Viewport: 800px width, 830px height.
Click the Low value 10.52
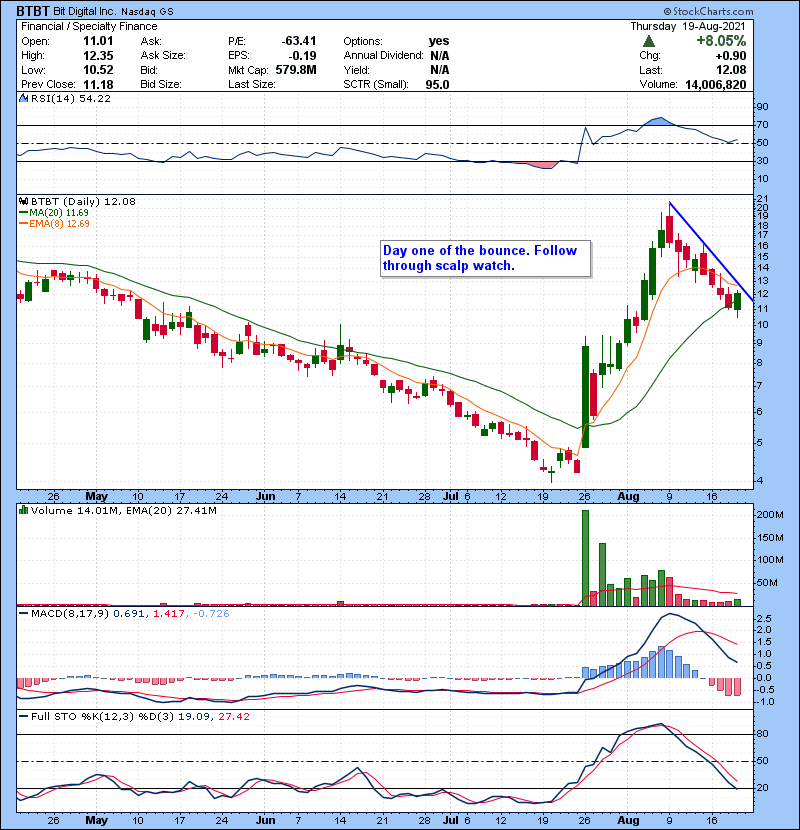point(98,70)
